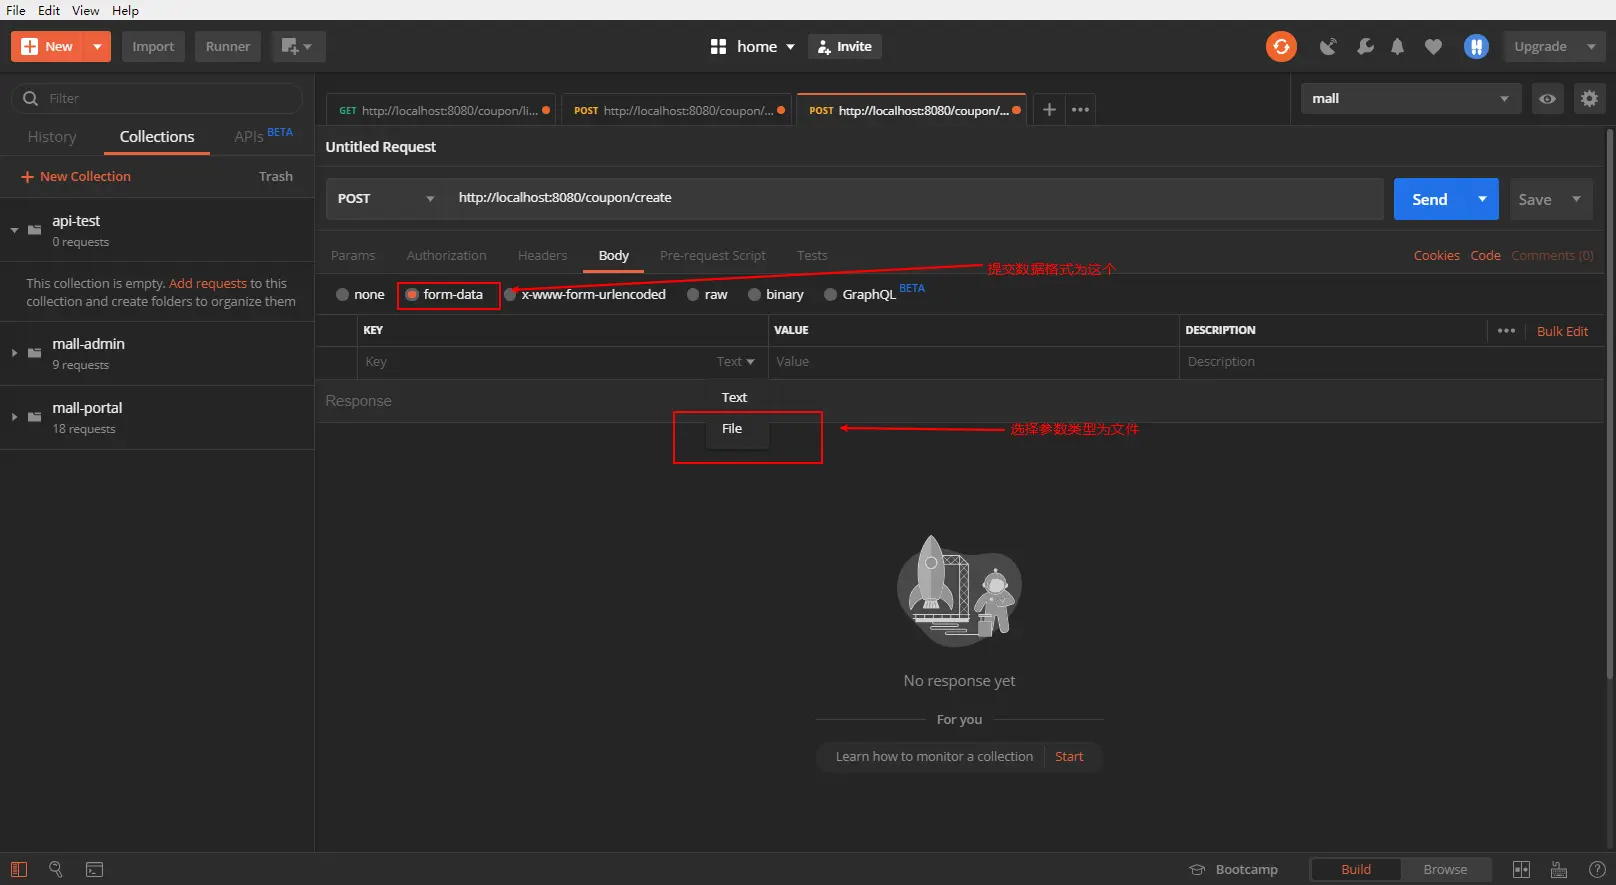This screenshot has width=1616, height=885.
Task: Select the binary body type
Action: (x=754, y=295)
